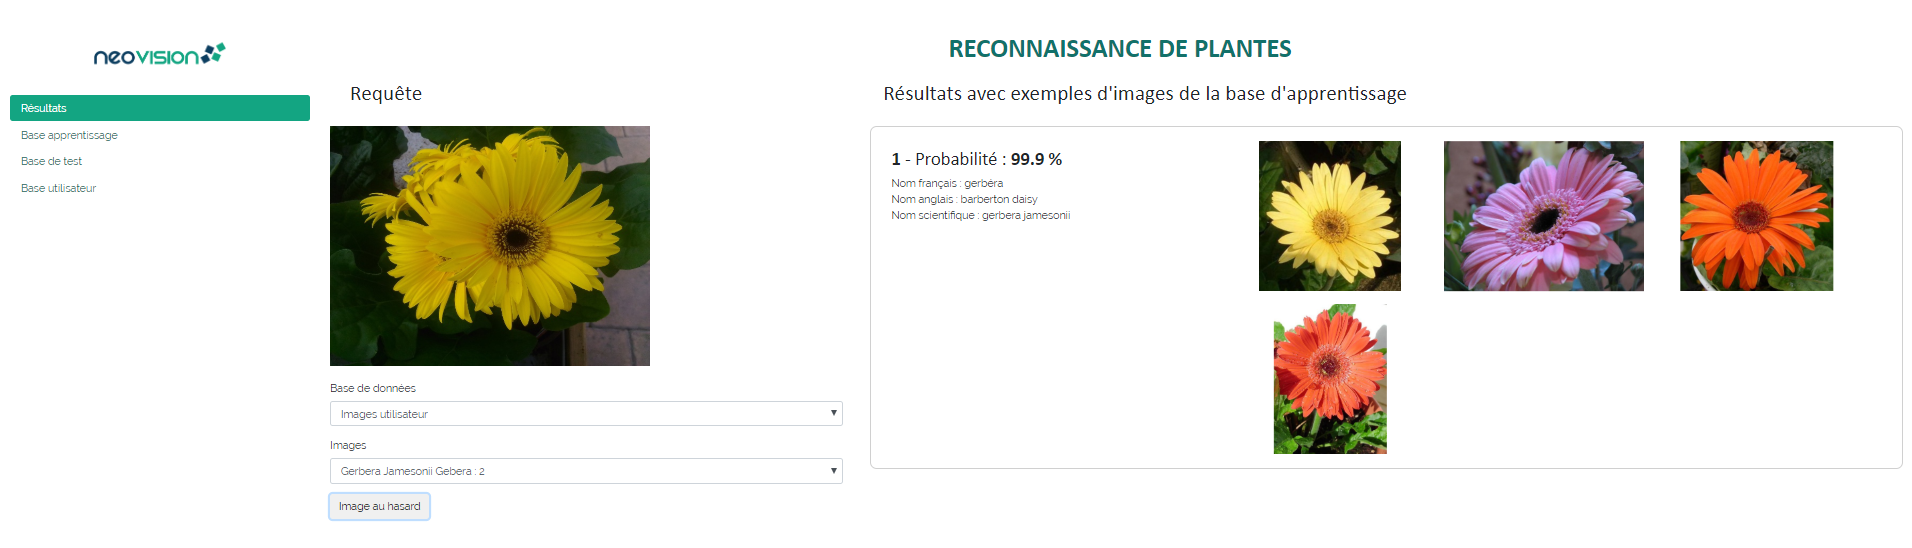1912x548 pixels.
Task: Go to Base apprentissage page
Action: [x=69, y=135]
